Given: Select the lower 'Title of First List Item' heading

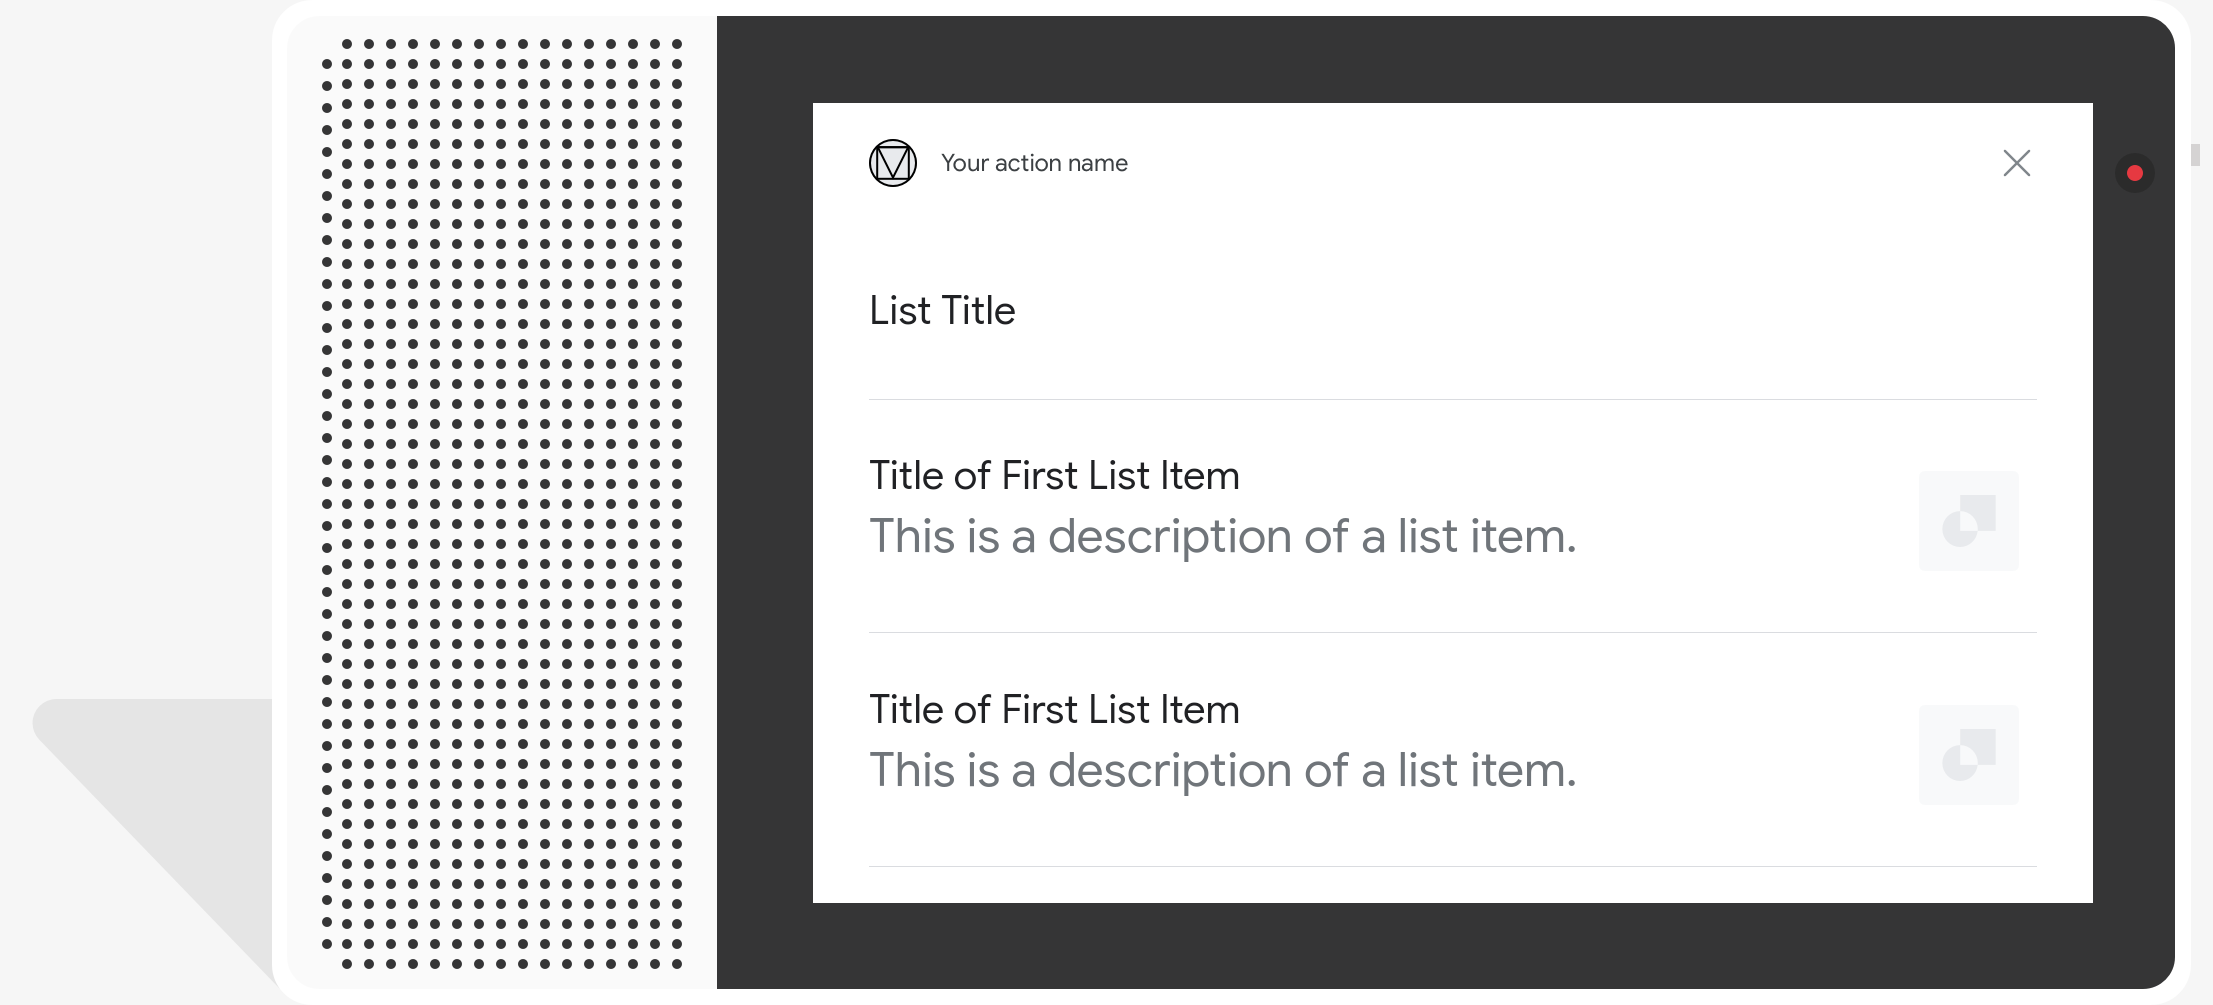Looking at the screenshot, I should [x=1053, y=710].
